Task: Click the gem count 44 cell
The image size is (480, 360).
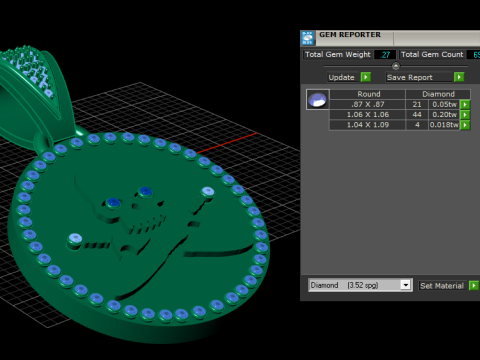Action: pyautogui.click(x=417, y=115)
